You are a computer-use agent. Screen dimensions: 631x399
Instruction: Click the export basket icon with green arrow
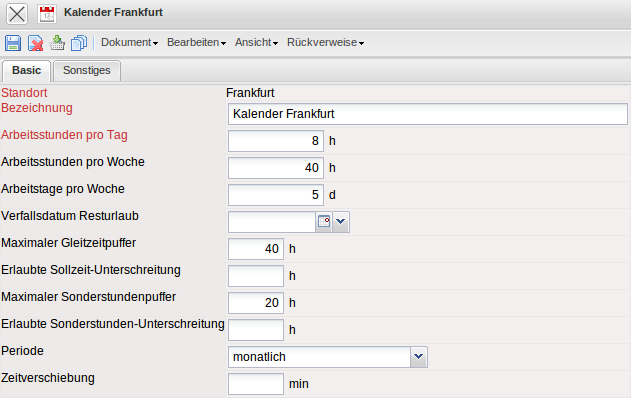[x=57, y=43]
